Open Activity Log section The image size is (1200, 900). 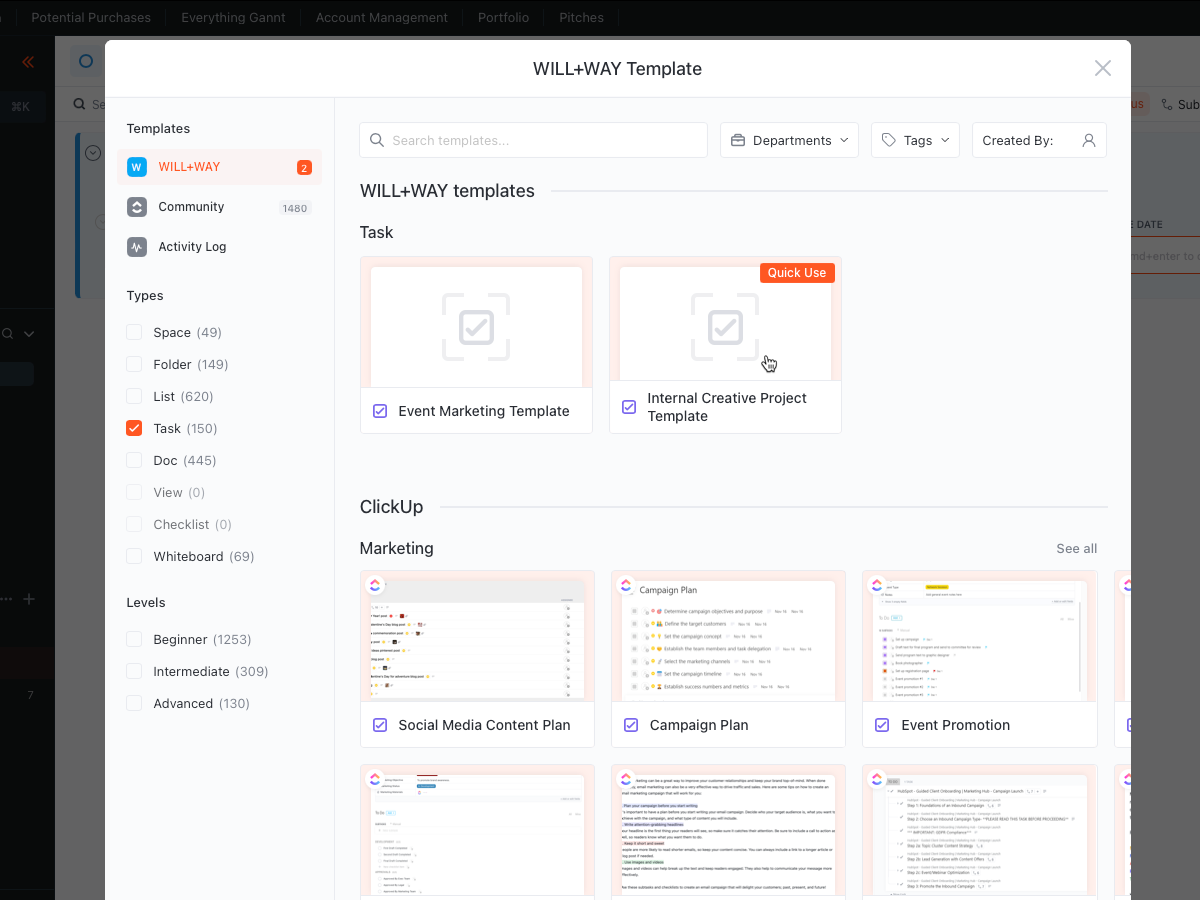coord(219,247)
